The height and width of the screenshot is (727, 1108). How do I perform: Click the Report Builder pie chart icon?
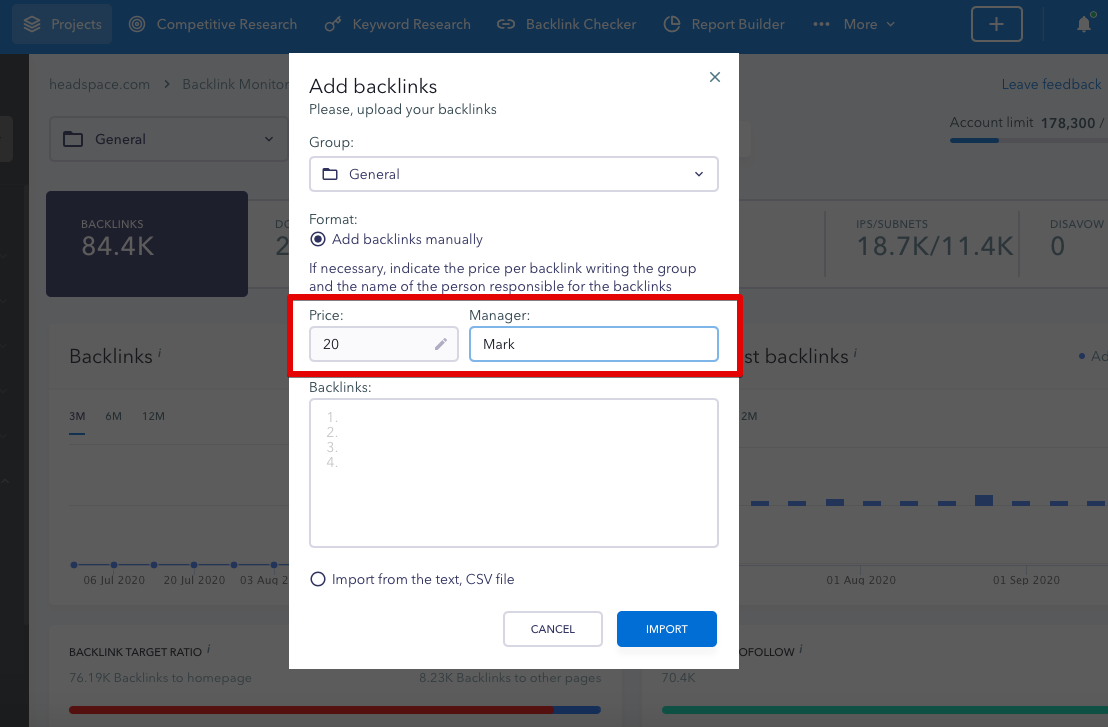(672, 24)
